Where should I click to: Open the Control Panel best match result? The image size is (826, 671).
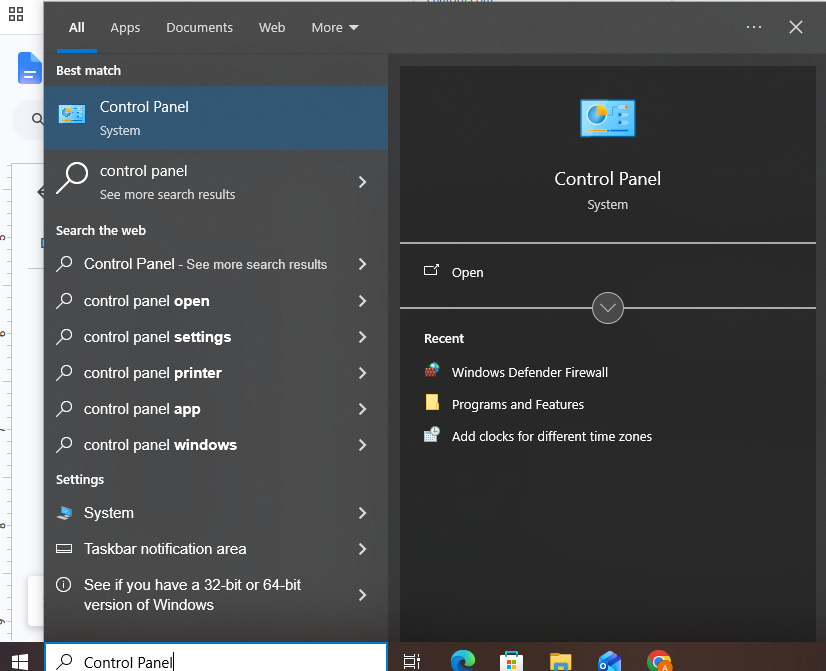[x=216, y=118]
